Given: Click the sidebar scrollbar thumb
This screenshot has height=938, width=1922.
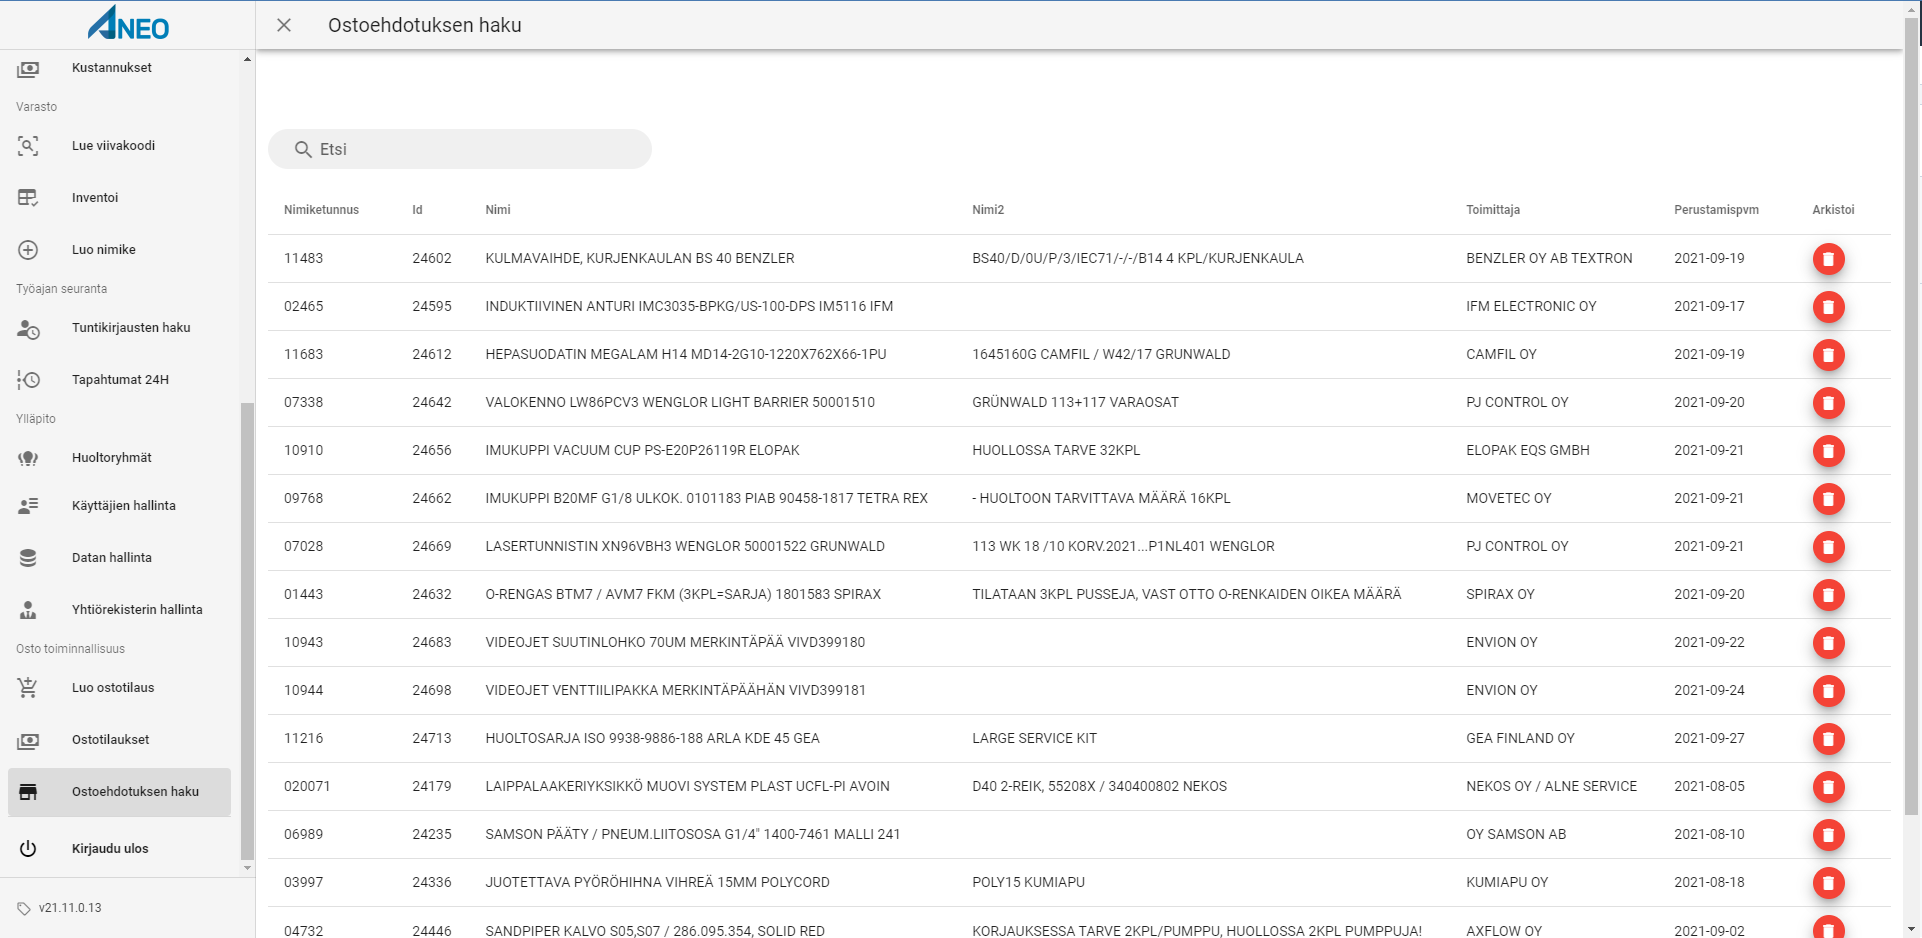Looking at the screenshot, I should [247, 631].
